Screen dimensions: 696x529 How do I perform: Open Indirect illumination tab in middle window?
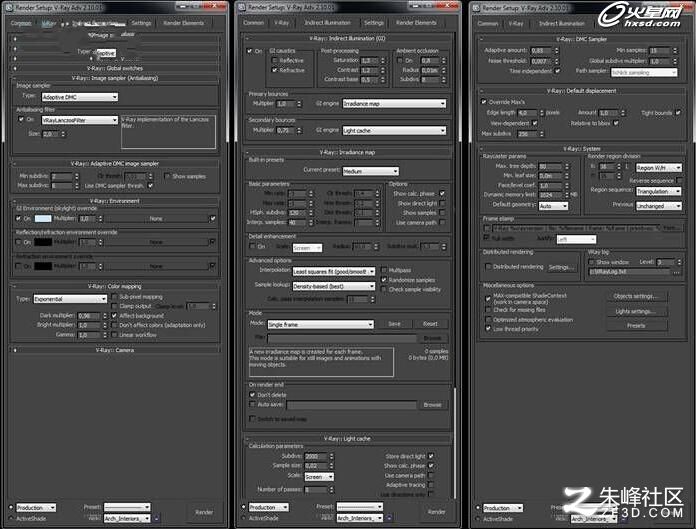coord(328,23)
